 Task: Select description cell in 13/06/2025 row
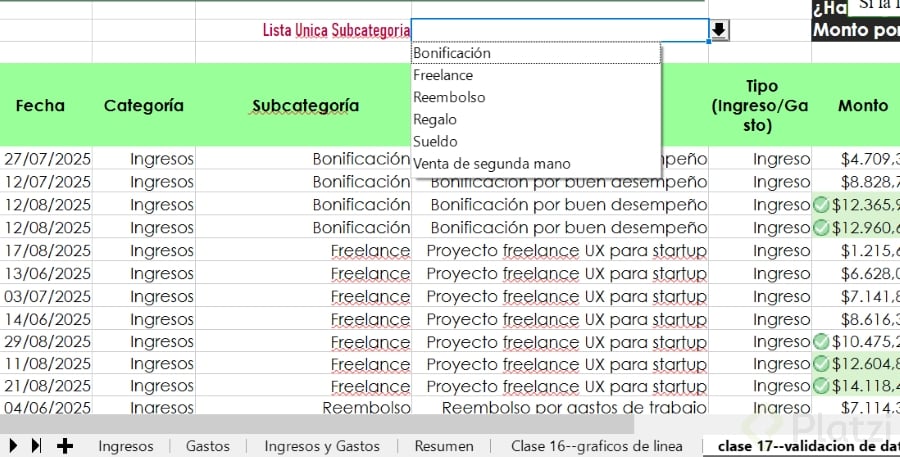tap(560, 273)
